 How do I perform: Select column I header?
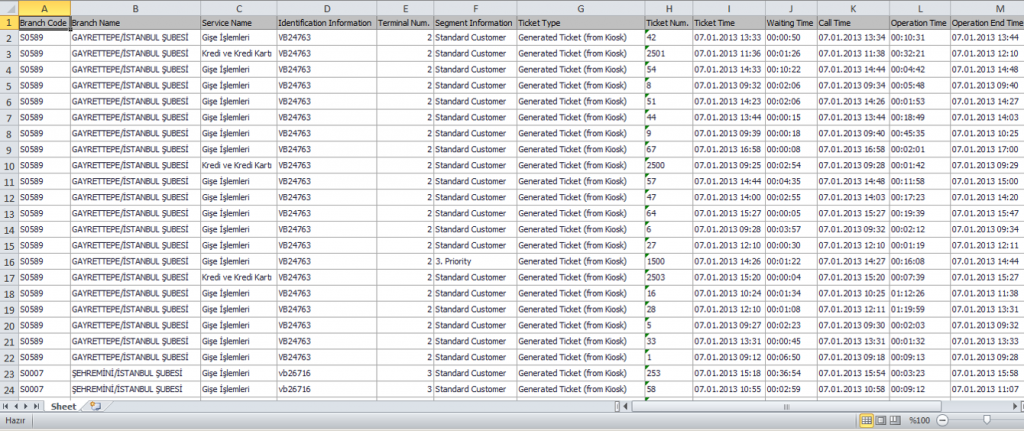pos(729,9)
